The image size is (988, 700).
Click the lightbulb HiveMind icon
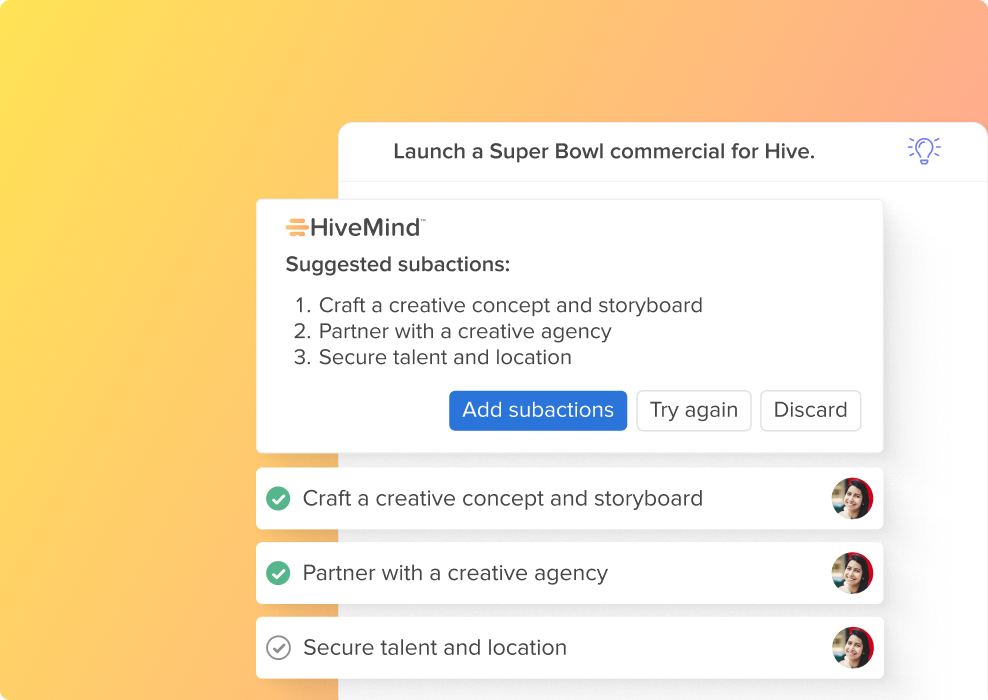pyautogui.click(x=924, y=150)
